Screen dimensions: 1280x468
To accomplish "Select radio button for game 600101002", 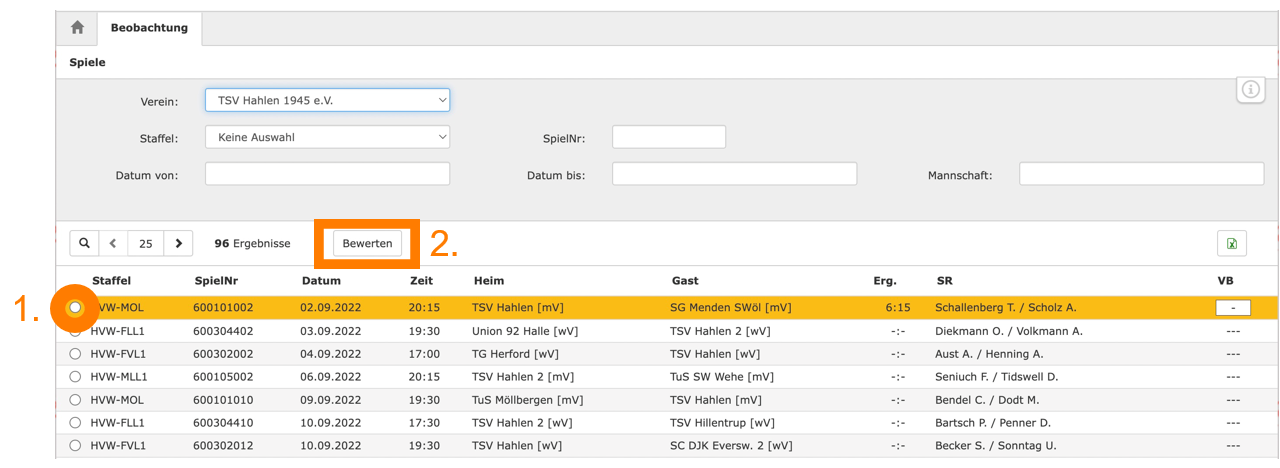I will pyautogui.click(x=75, y=308).
